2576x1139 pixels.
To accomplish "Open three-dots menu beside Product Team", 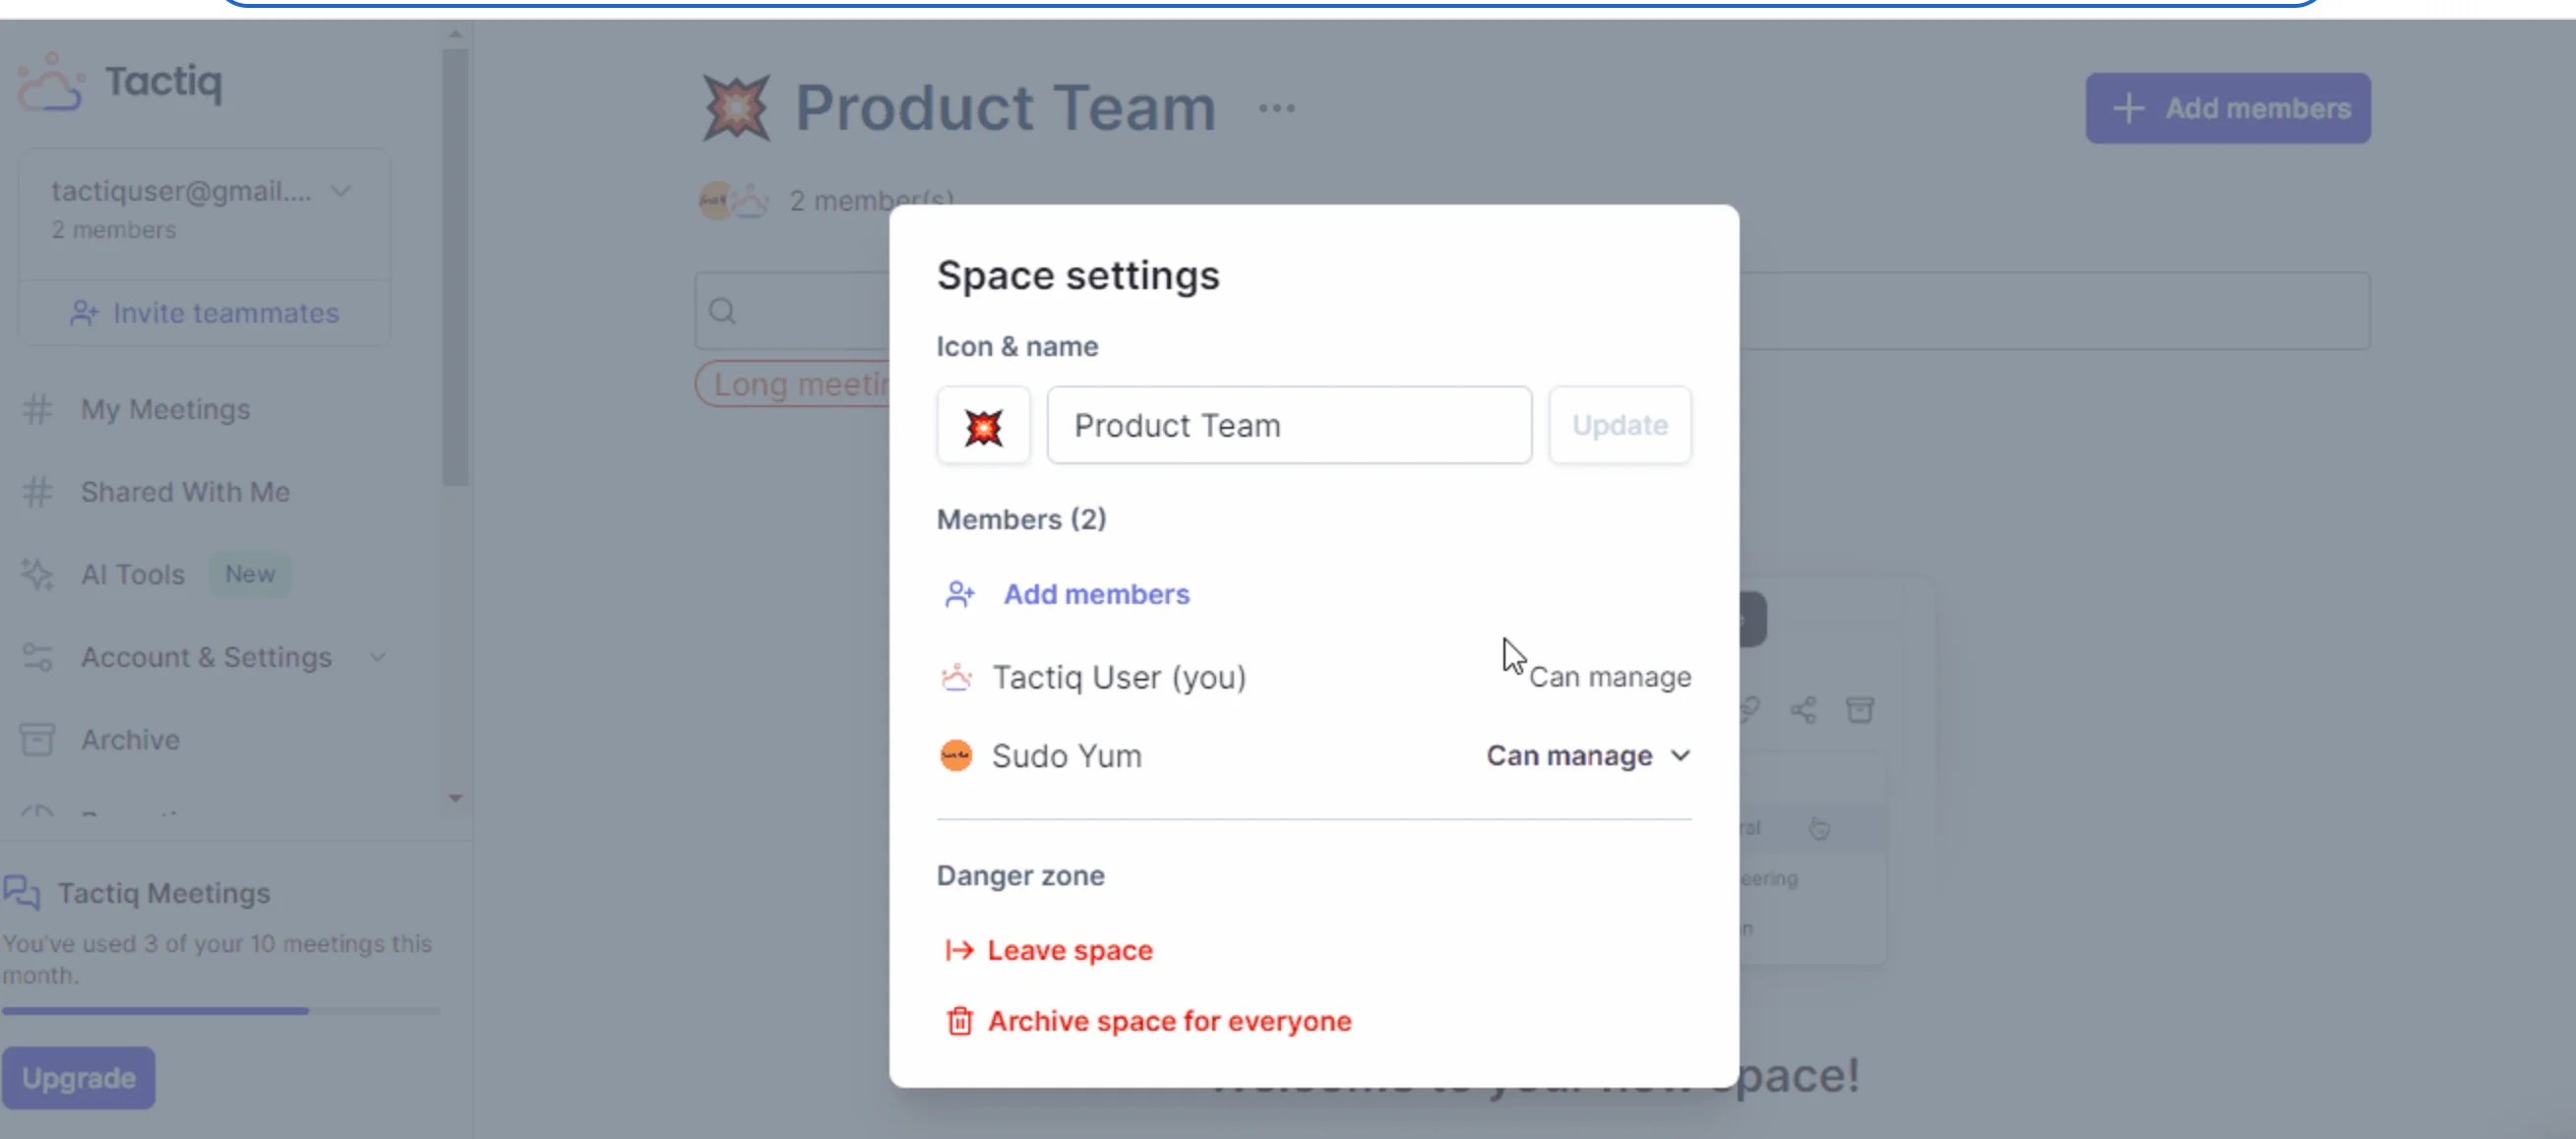I will click(x=1276, y=108).
